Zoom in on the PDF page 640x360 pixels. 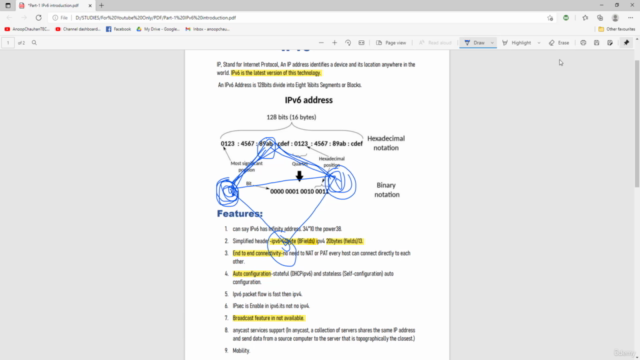click(334, 43)
